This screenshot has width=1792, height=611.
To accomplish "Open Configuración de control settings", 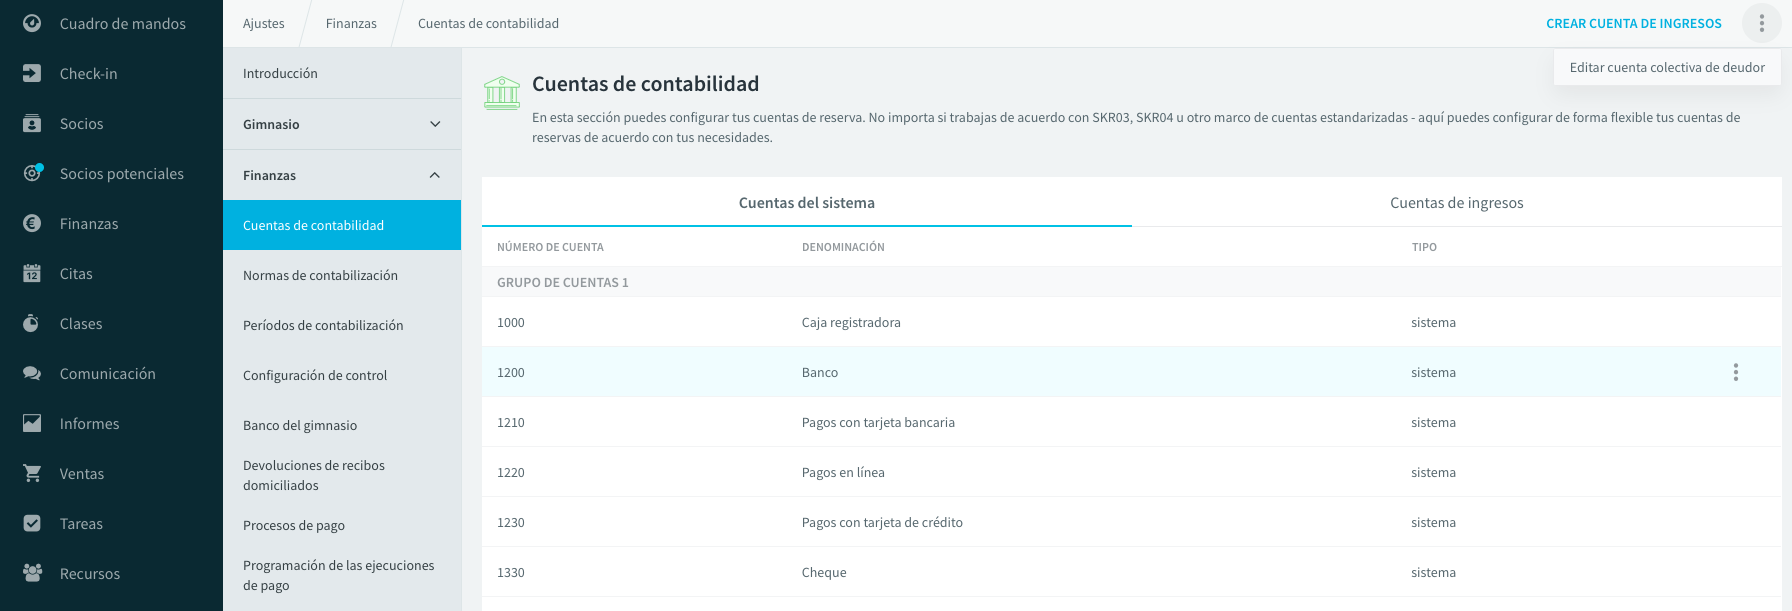I will point(342,375).
